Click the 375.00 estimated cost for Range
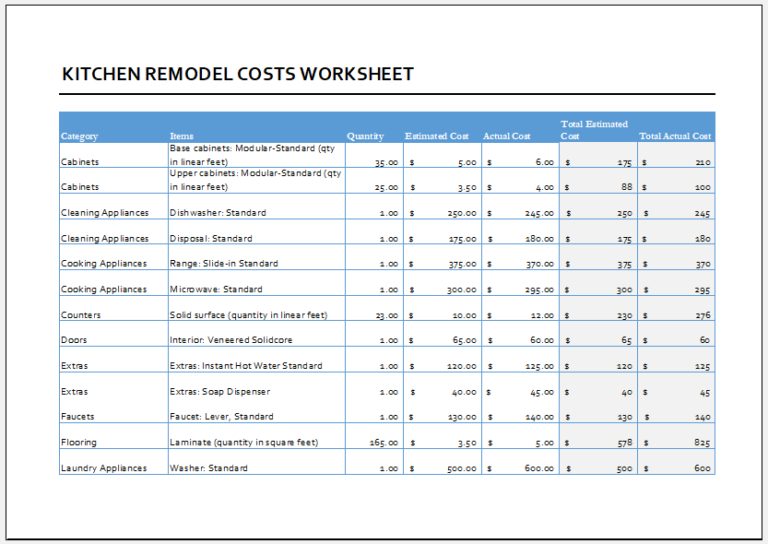 [443, 257]
